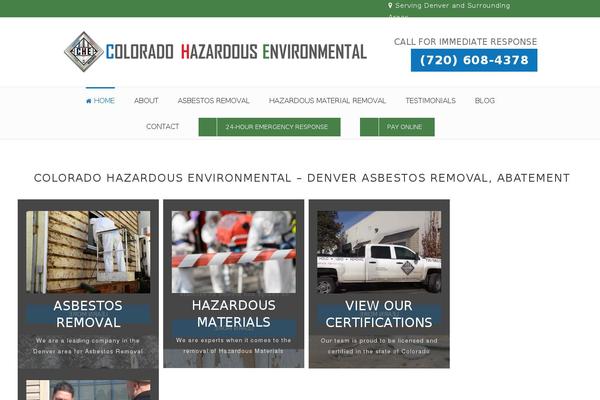The width and height of the screenshot is (600, 400).
Task: Click the VIEW OUR CERTIFICATIONS card heading
Action: tap(379, 314)
